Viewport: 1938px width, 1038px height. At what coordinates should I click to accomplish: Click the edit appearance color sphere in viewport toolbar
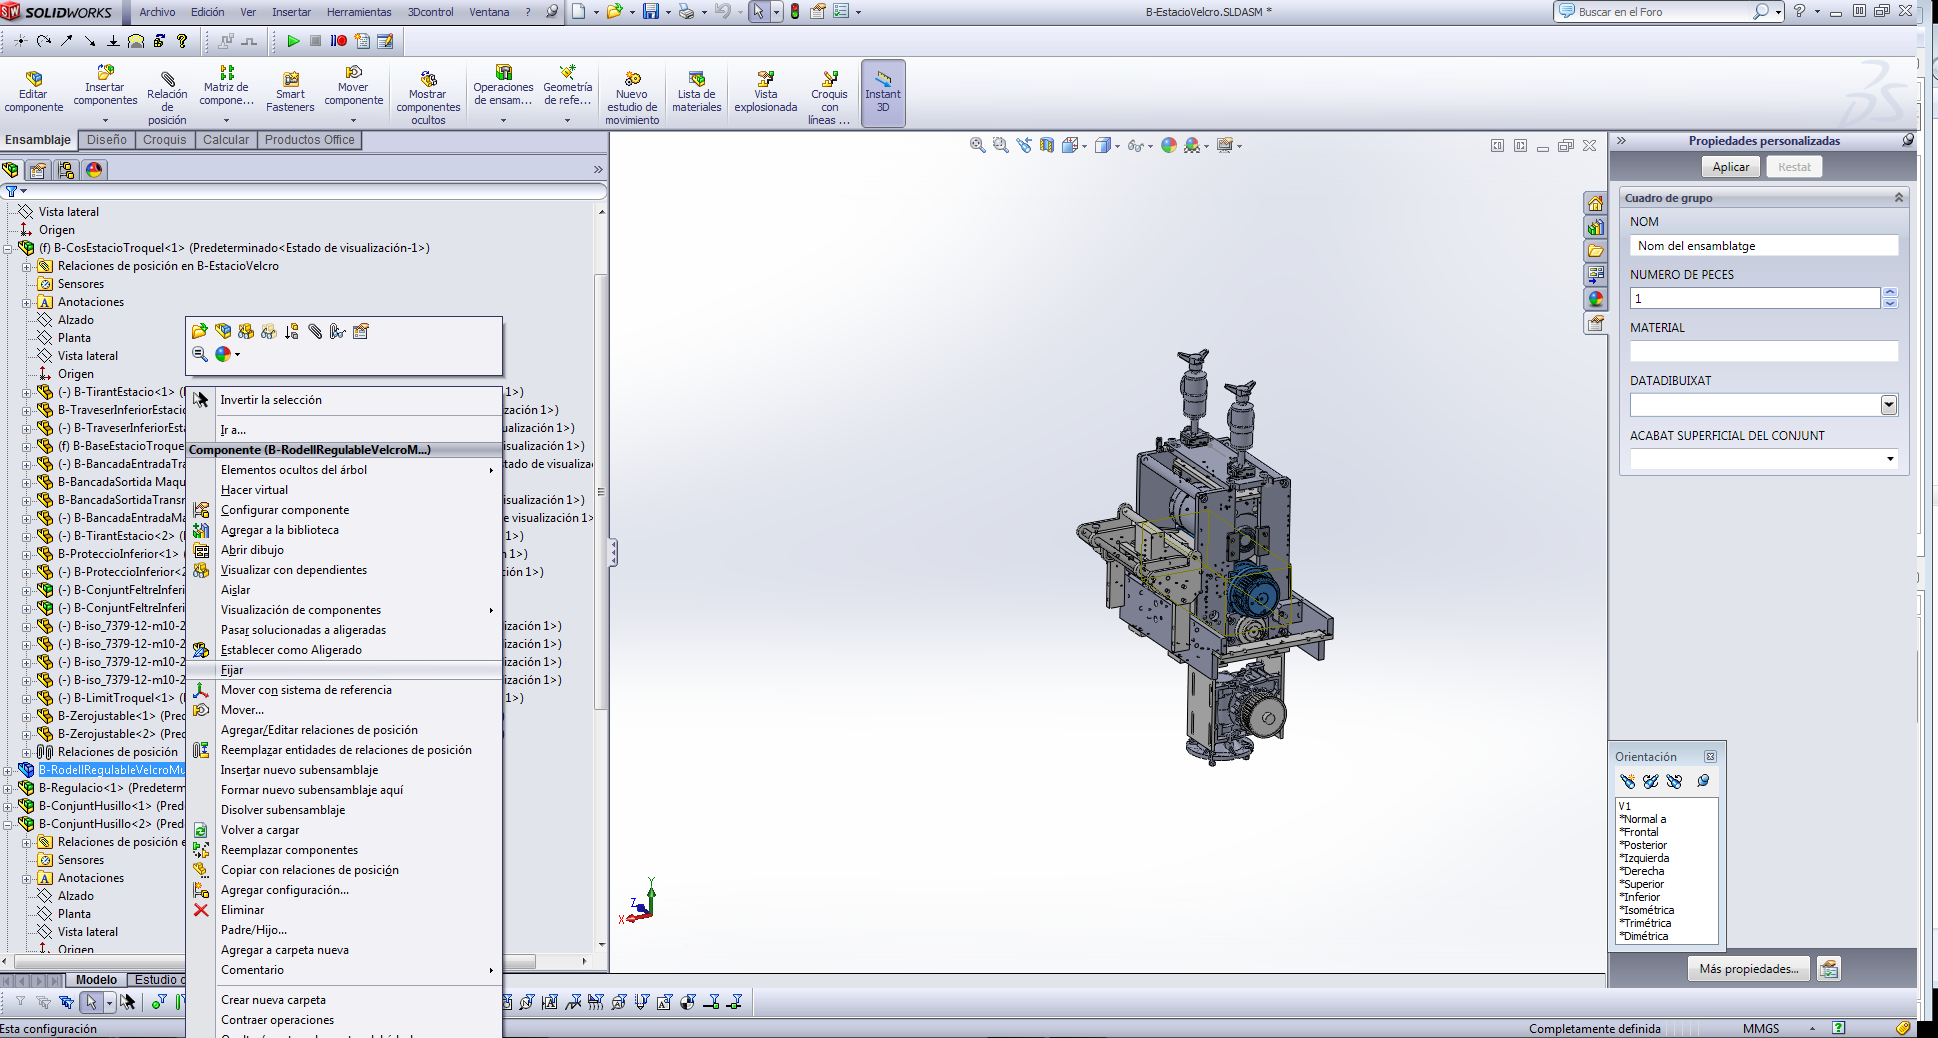[x=1169, y=145]
